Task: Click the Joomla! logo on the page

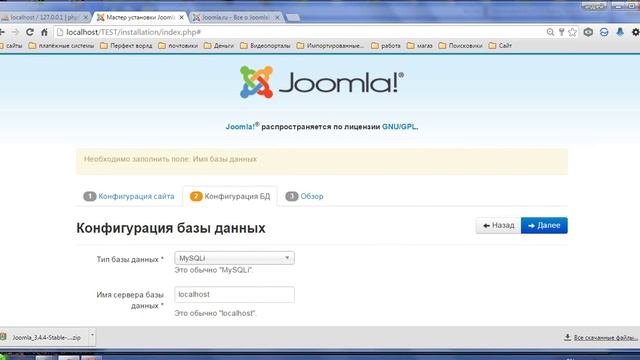Action: [x=322, y=82]
